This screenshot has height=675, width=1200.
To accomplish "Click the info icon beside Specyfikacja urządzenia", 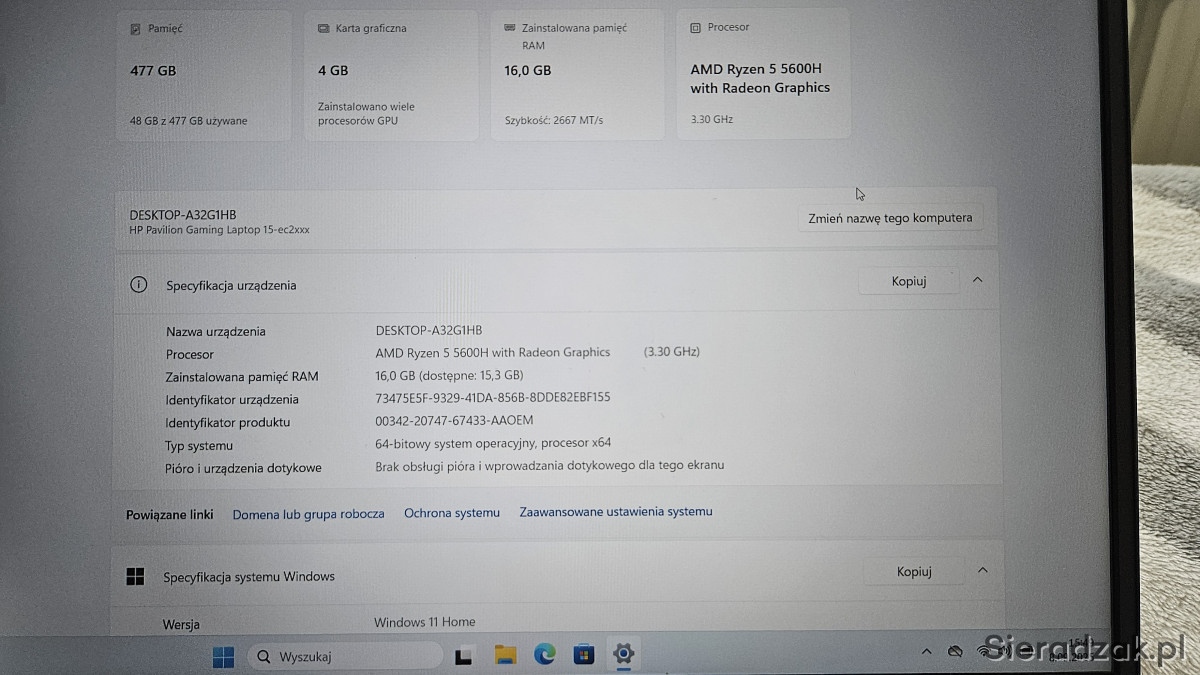I will pyautogui.click(x=139, y=285).
